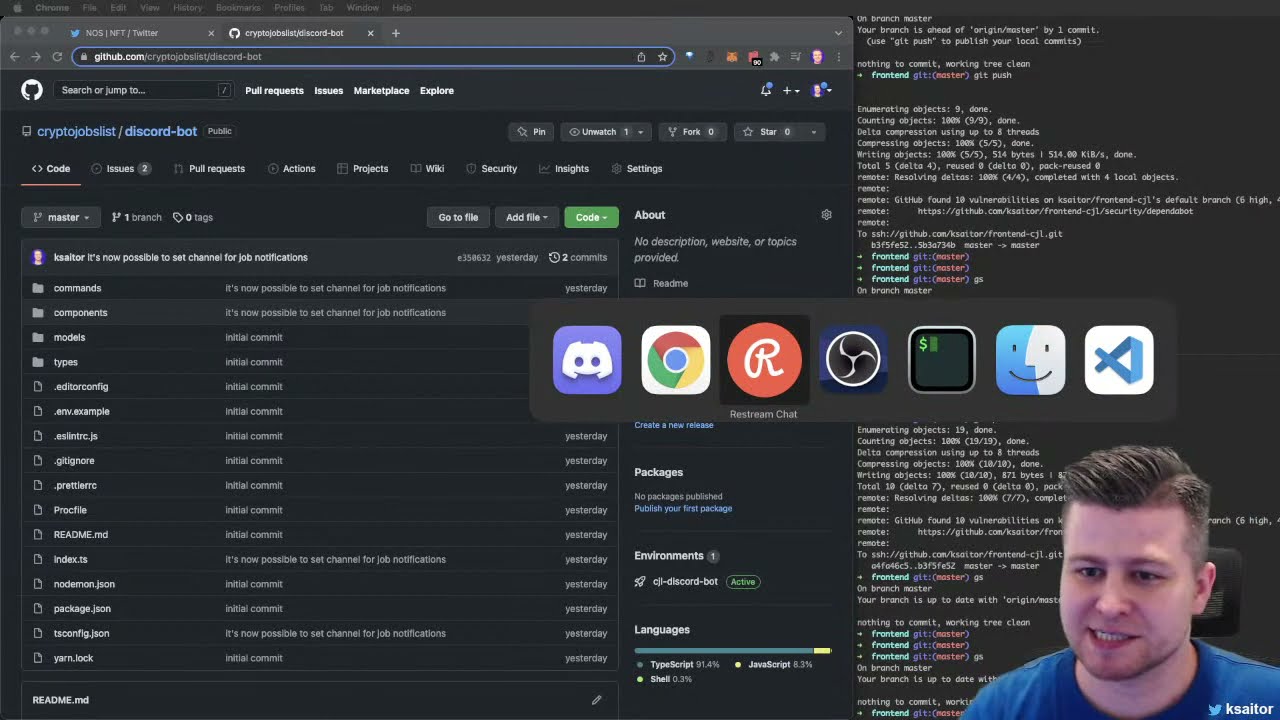The height and width of the screenshot is (720, 1280).
Task: Select Restream Chat in the app switcher
Action: [x=764, y=360]
